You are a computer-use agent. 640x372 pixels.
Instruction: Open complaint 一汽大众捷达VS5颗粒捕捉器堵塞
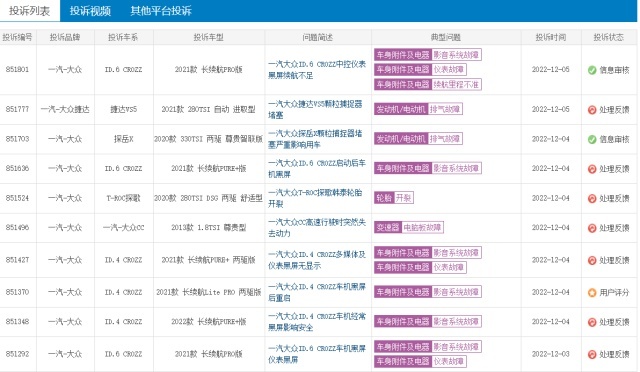(x=315, y=109)
